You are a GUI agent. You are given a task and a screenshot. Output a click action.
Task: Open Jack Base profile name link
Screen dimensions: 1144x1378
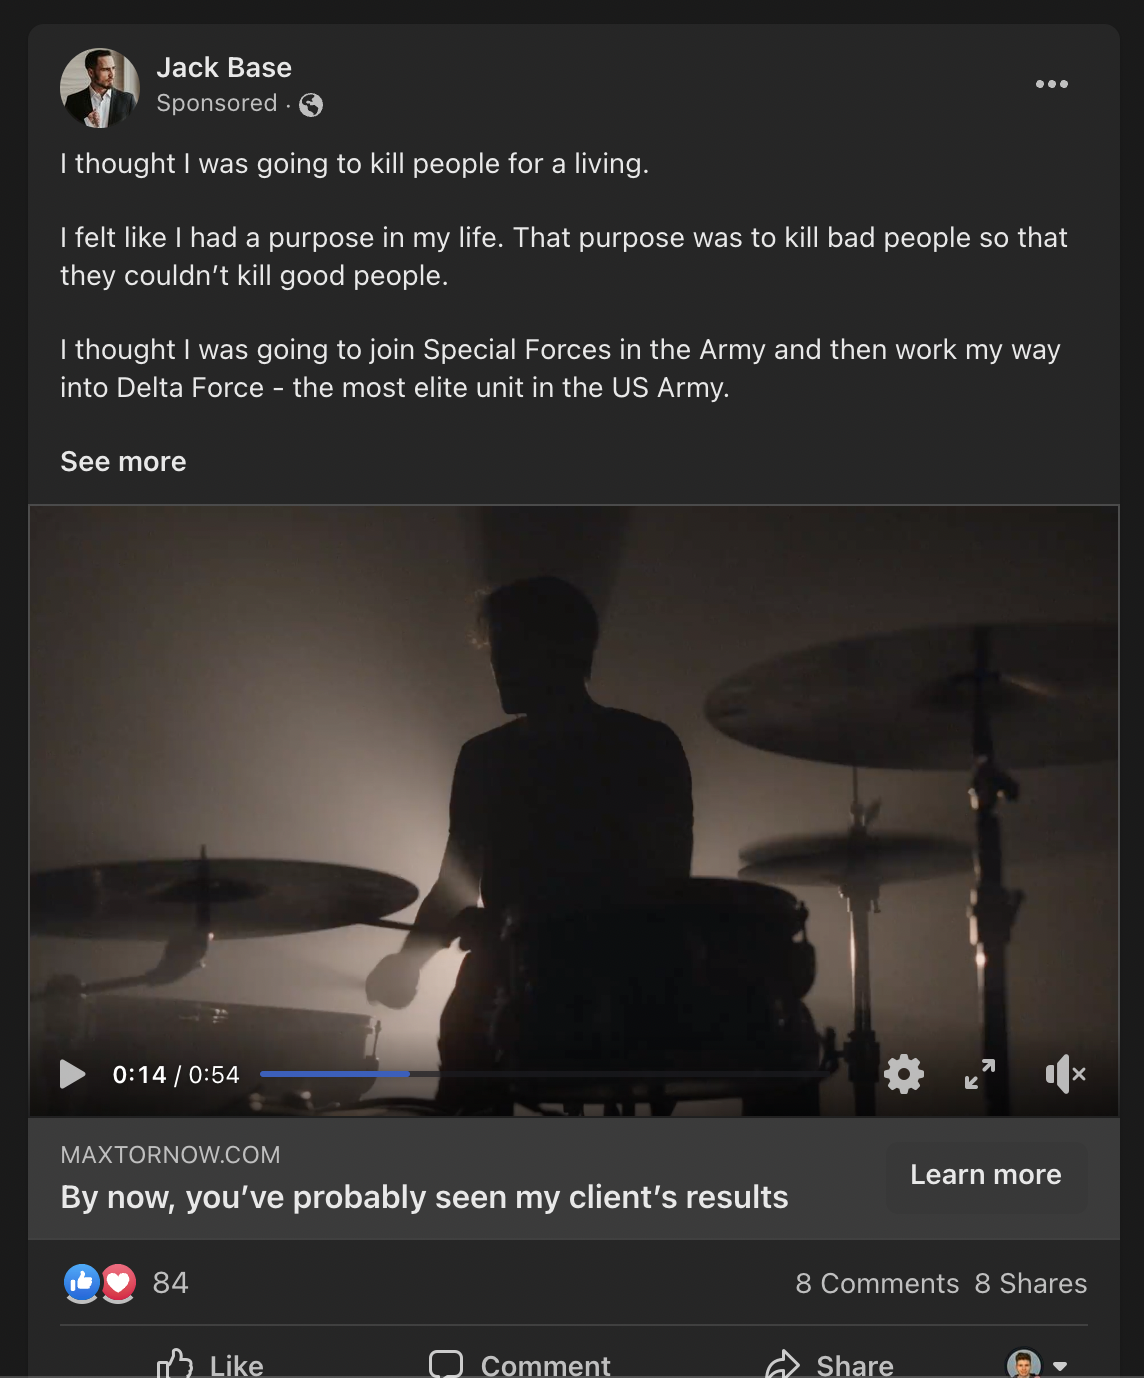pyautogui.click(x=224, y=67)
